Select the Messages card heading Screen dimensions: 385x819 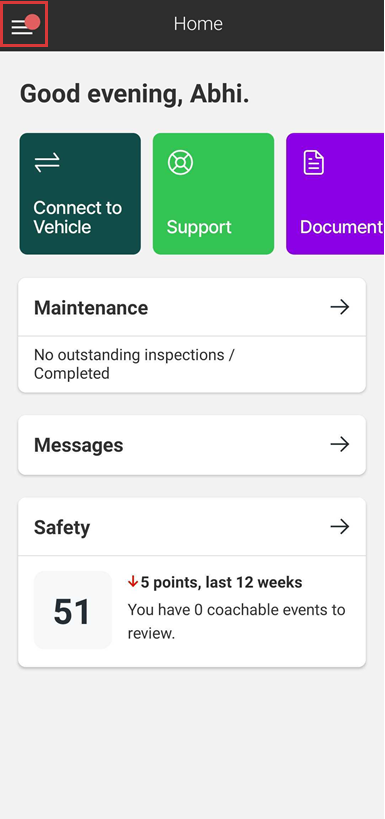click(x=78, y=445)
